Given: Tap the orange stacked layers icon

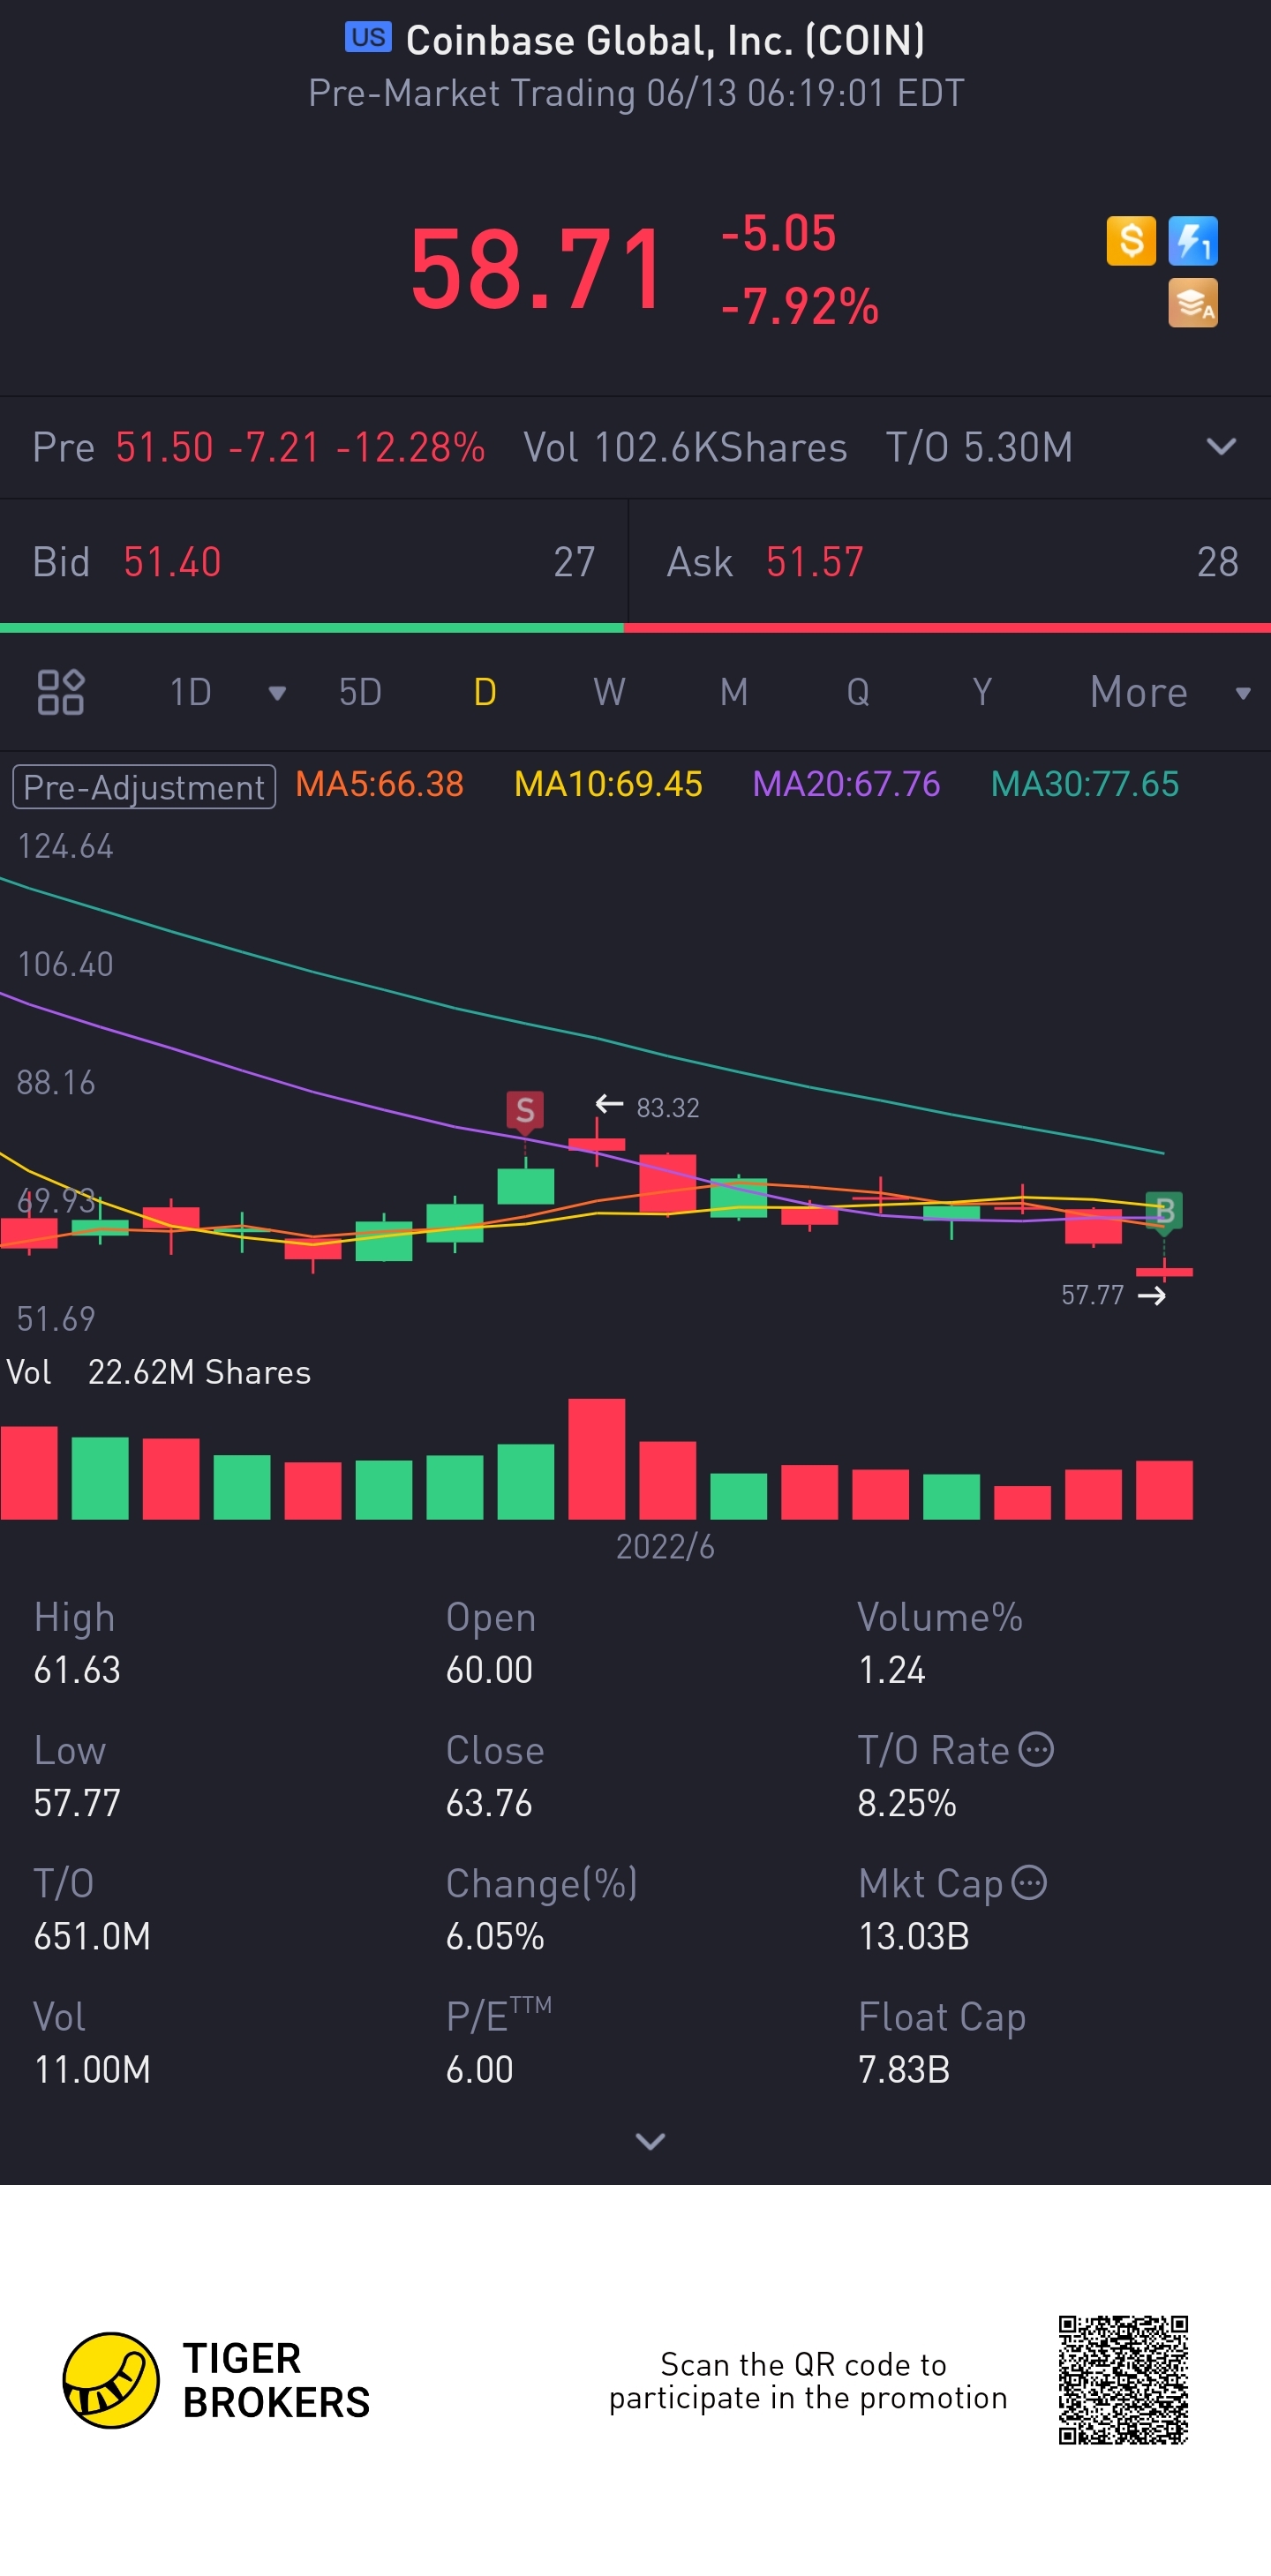Looking at the screenshot, I should (1193, 303).
